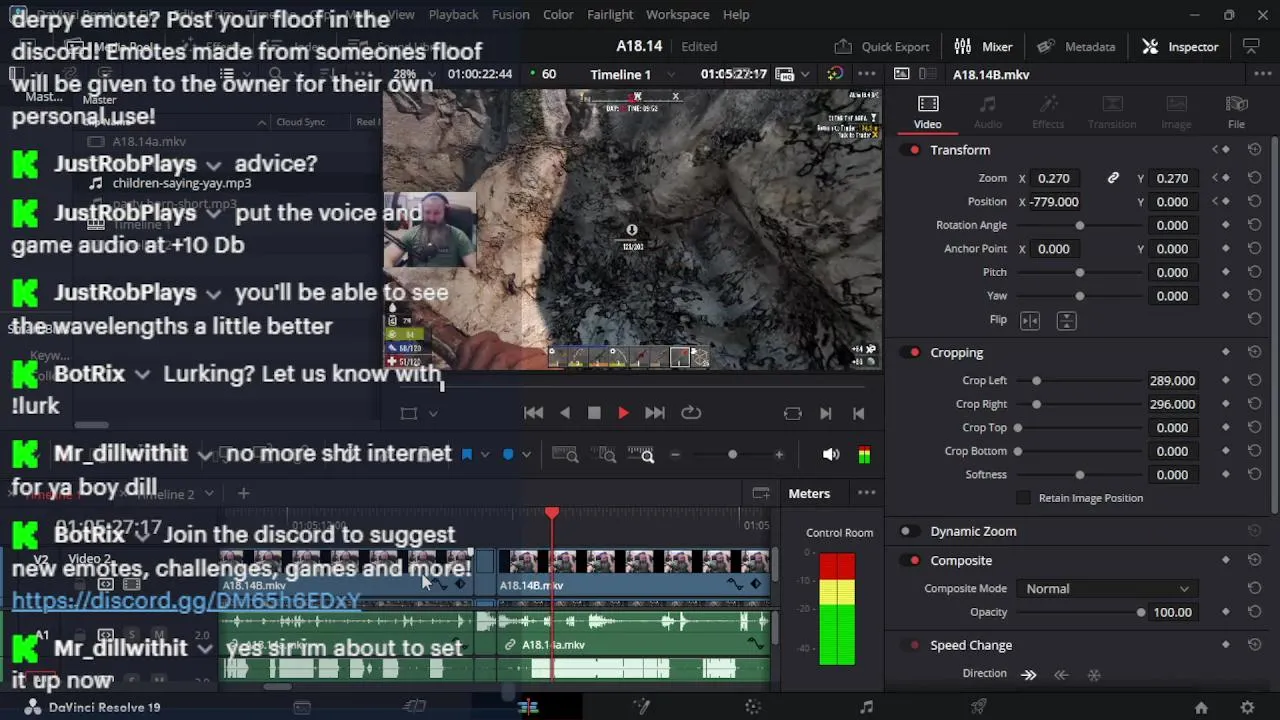Stop playback in the viewer
This screenshot has height=720, width=1280.
594,413
